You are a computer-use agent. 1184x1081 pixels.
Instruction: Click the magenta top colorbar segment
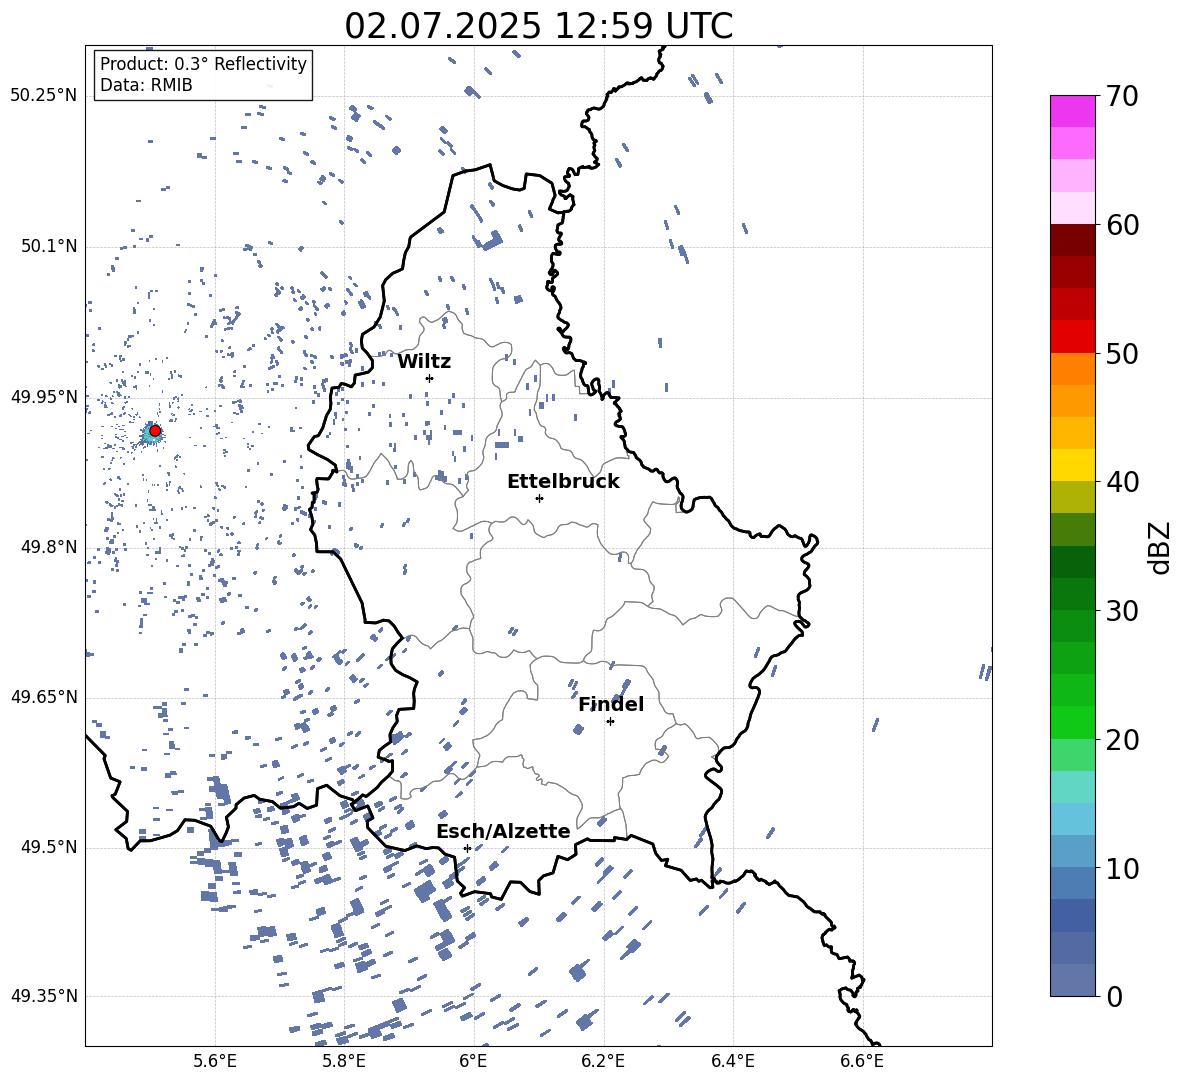[1073, 111]
